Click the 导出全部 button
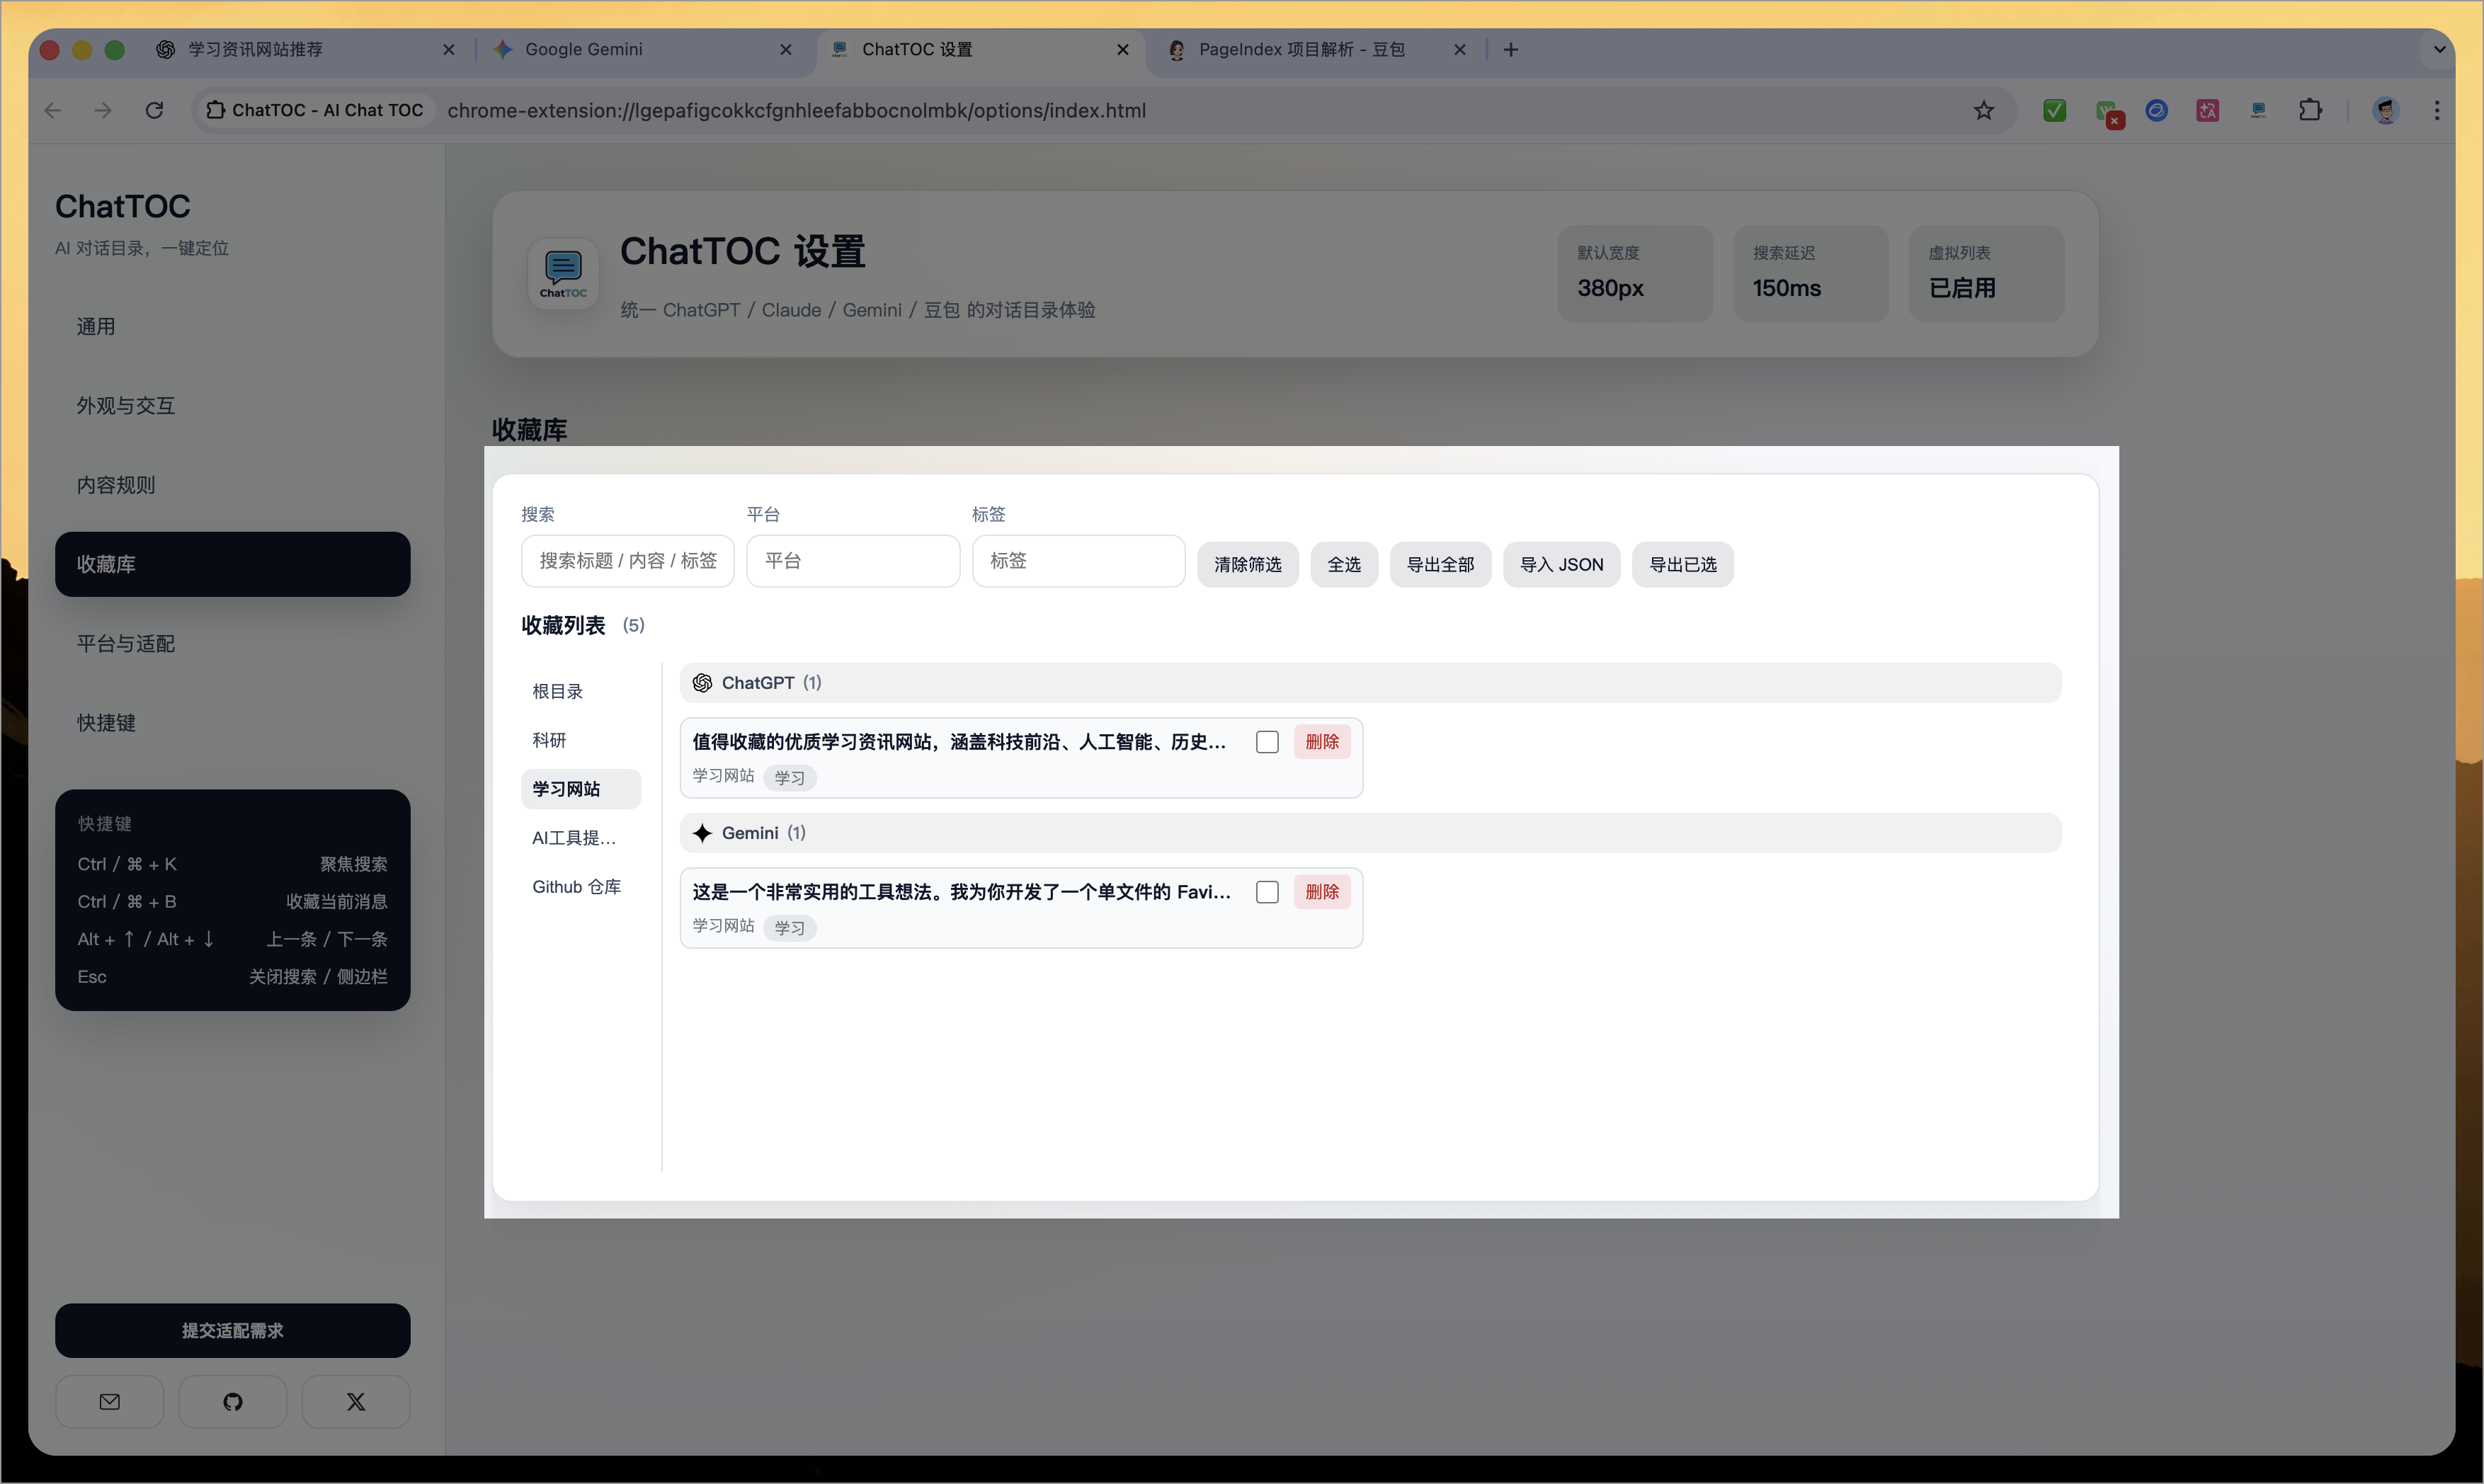This screenshot has width=2484, height=1484. (x=1440, y=564)
